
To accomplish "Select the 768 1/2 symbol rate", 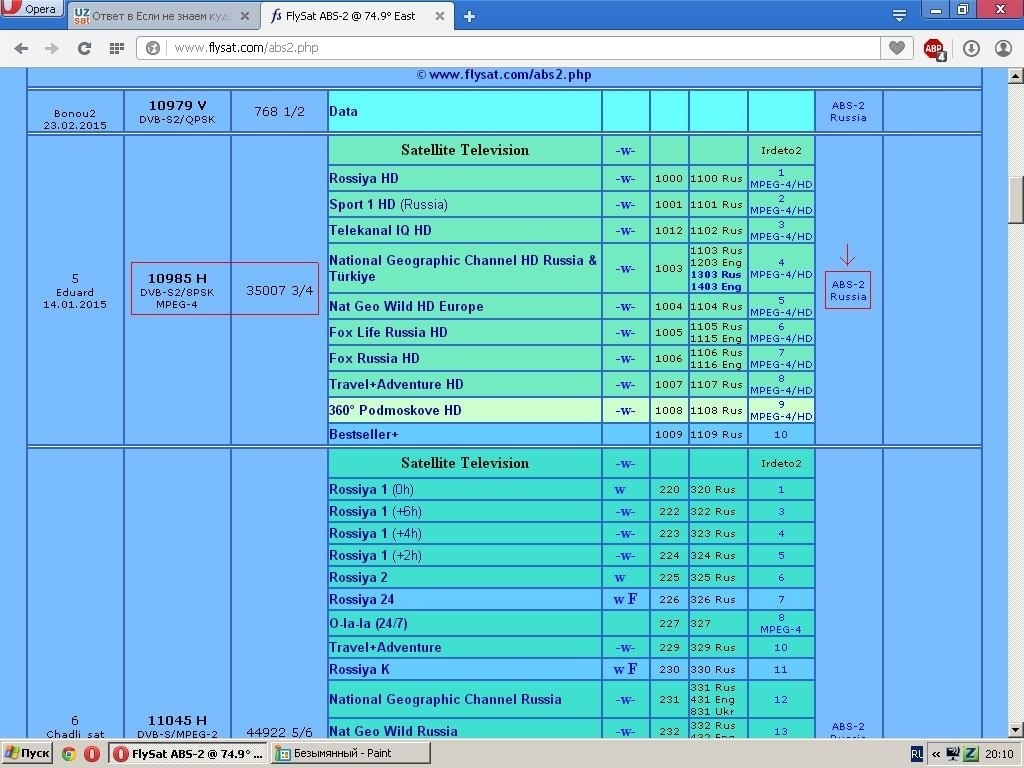I will point(280,112).
